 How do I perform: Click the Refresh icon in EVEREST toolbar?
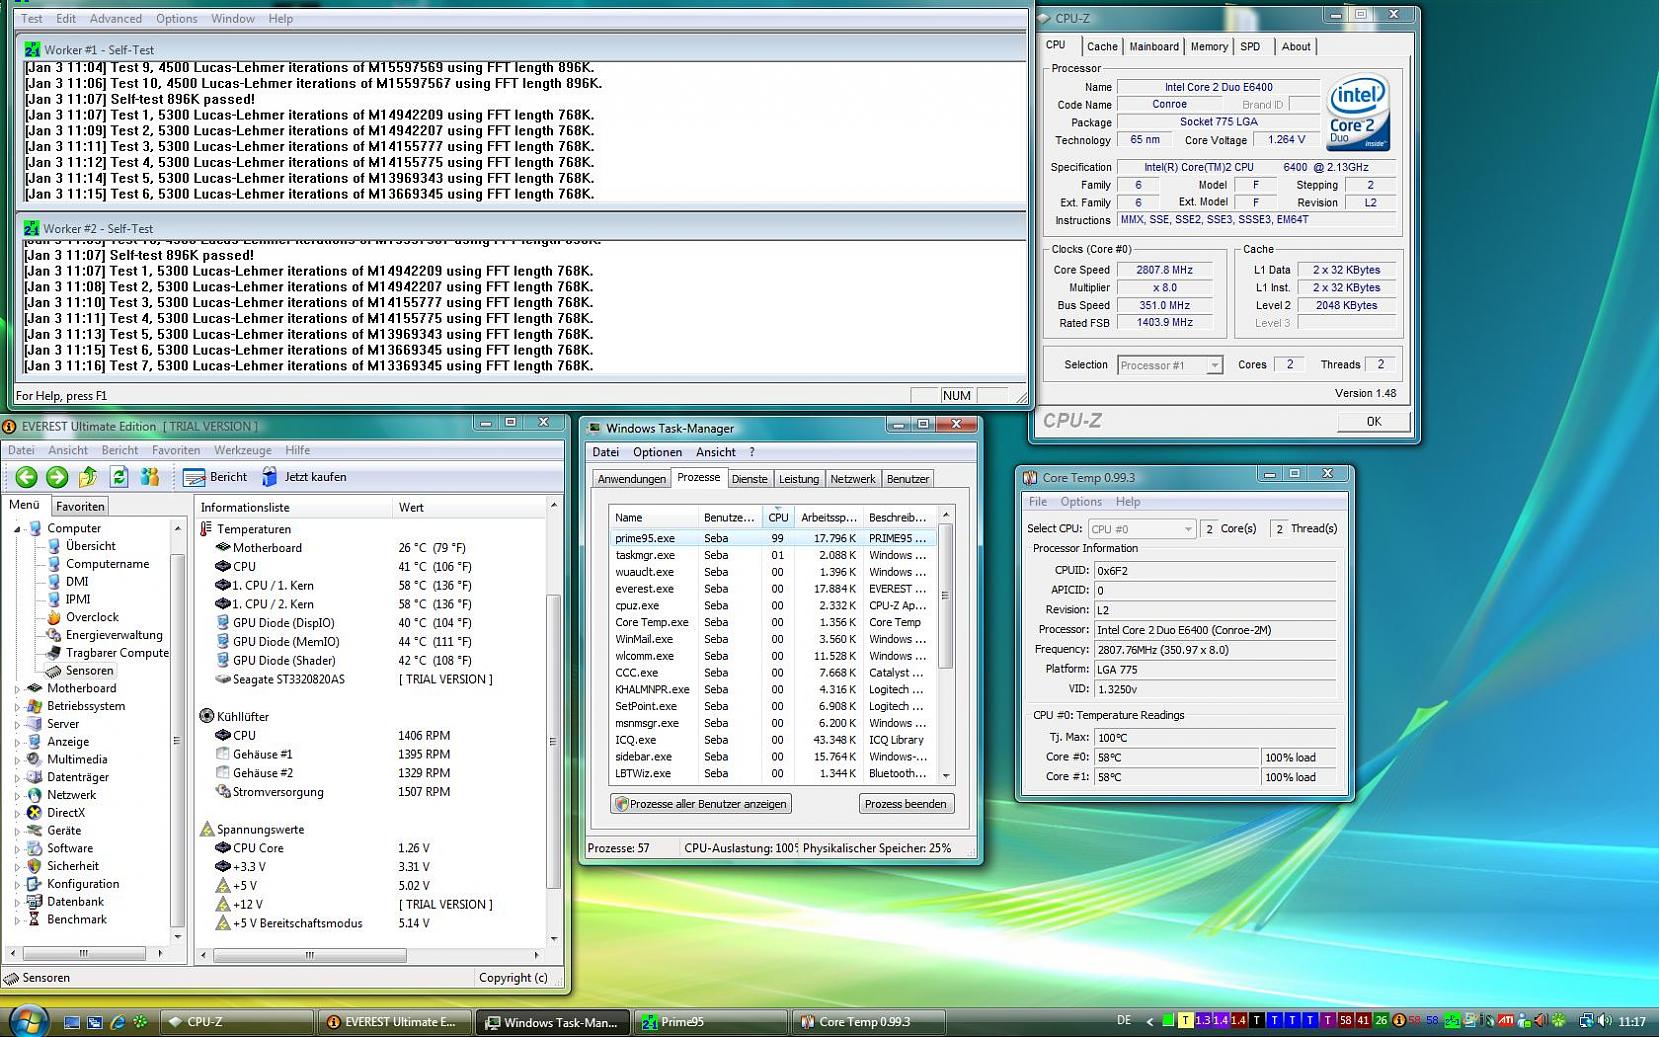coord(119,477)
